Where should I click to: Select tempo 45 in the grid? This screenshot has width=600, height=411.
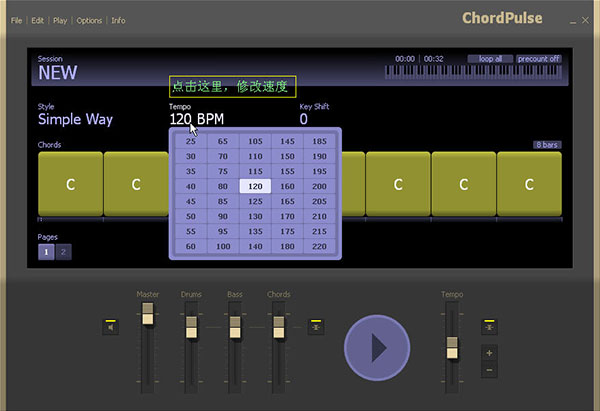coord(191,201)
